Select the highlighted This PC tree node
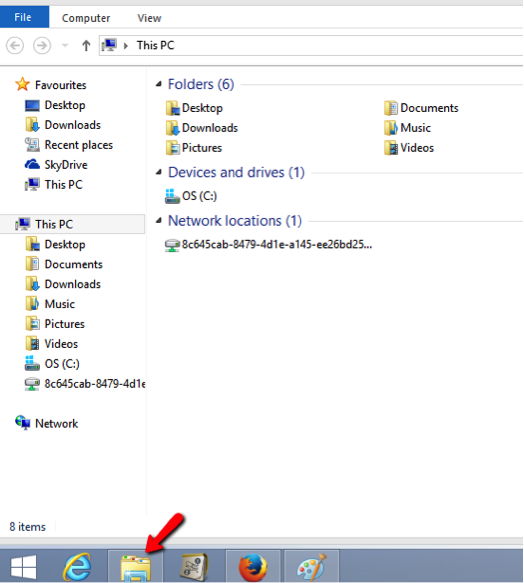The image size is (524, 583). click(73, 224)
